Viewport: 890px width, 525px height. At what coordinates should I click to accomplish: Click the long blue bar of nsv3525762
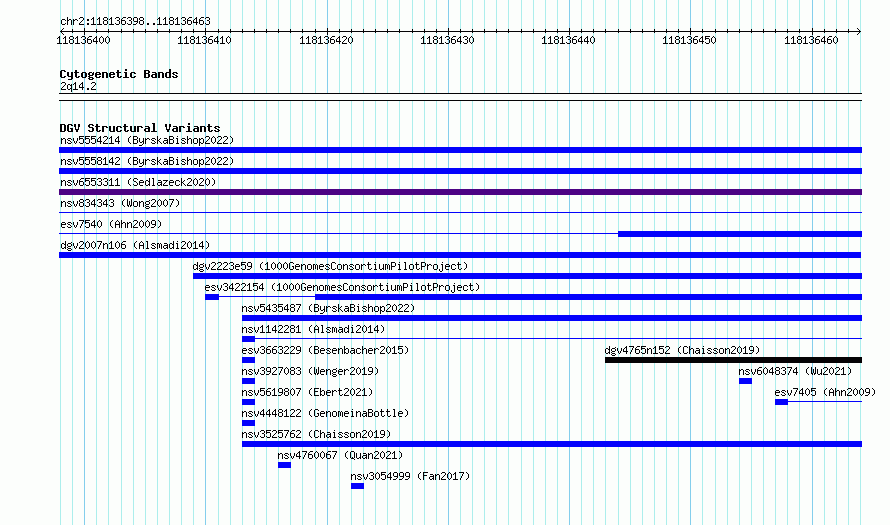[x=552, y=444]
